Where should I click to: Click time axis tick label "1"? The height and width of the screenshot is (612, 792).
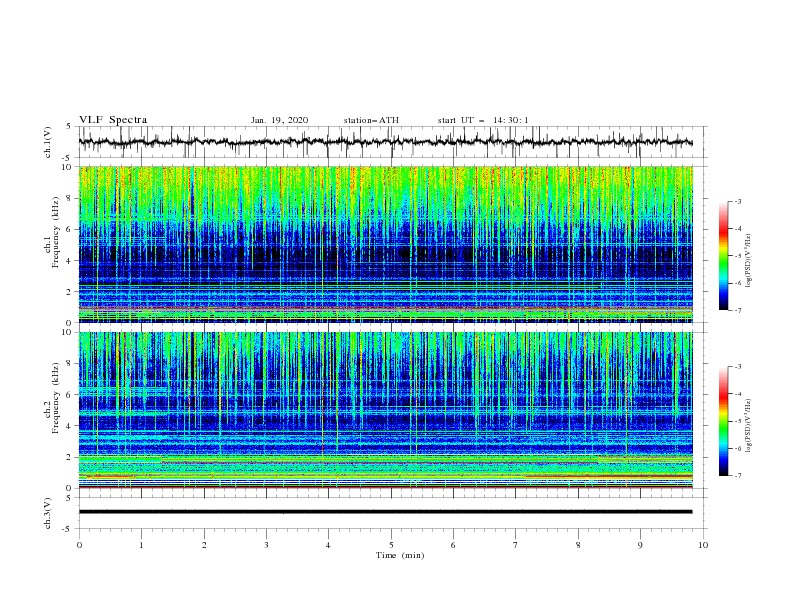141,545
